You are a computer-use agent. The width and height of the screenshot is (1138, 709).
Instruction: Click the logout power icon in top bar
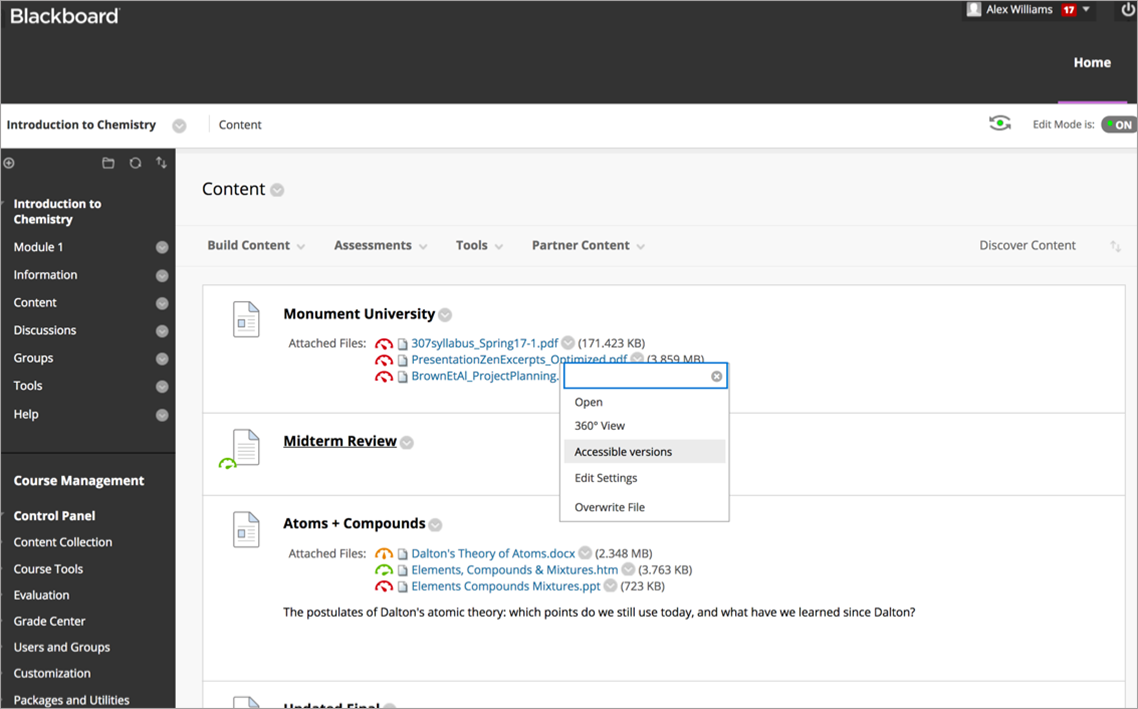coord(1127,9)
